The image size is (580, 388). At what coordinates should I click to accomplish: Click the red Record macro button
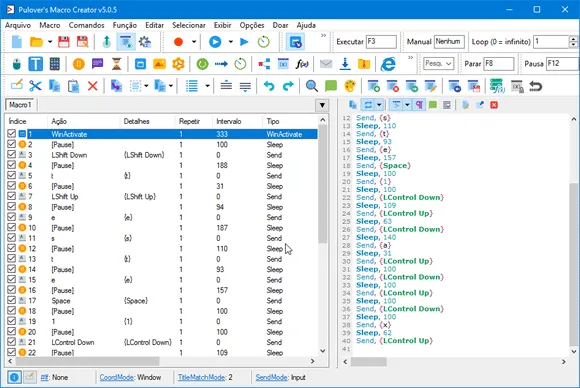pyautogui.click(x=178, y=42)
